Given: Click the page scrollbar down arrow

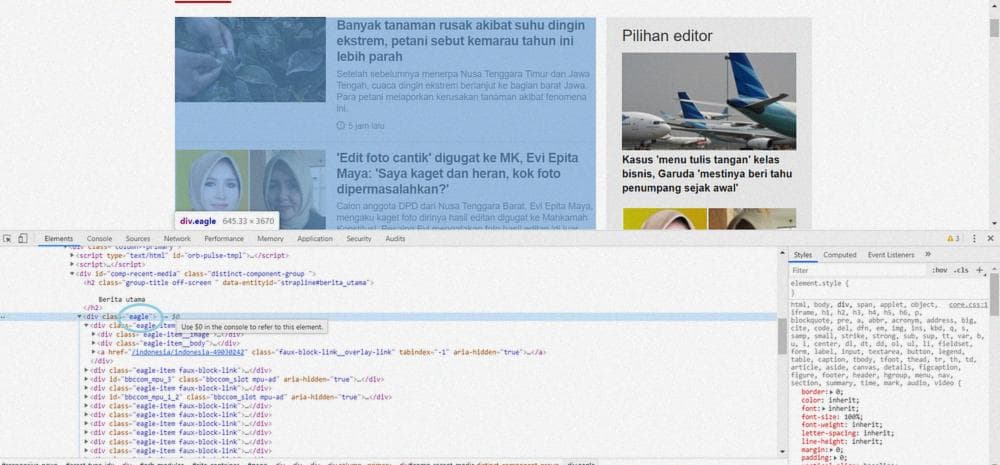Looking at the screenshot, I should pos(994,223).
